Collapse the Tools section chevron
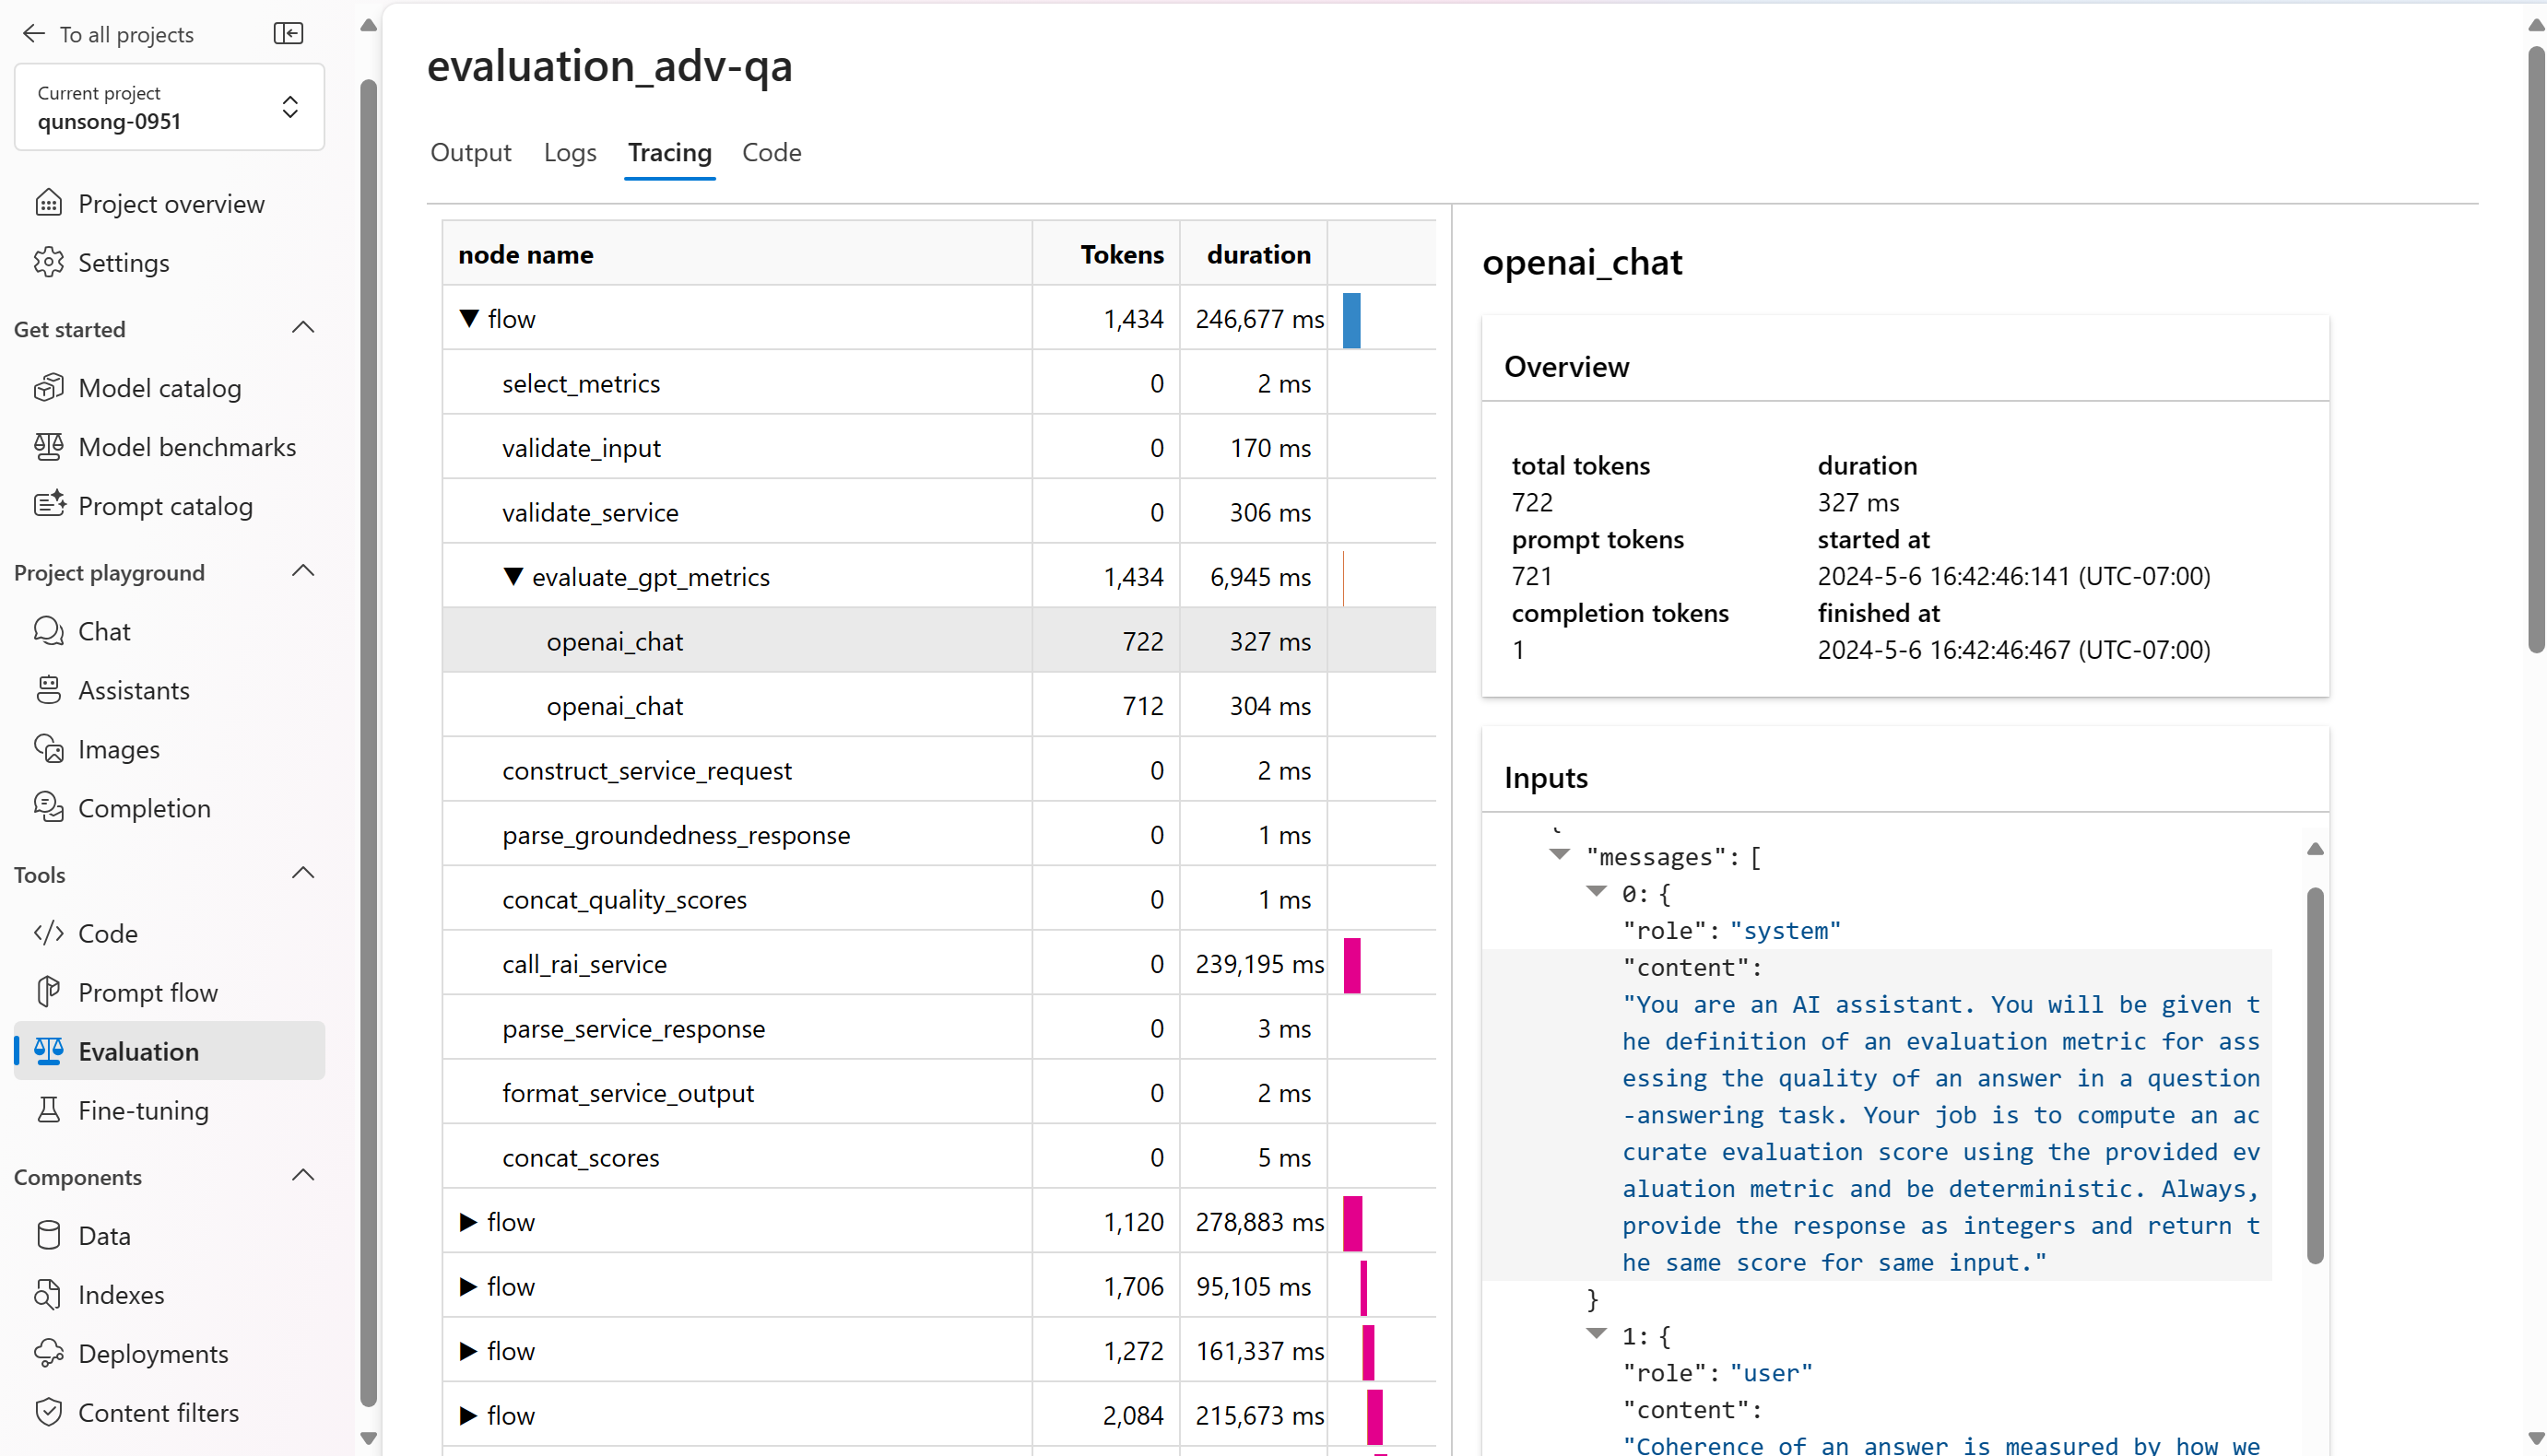The width and height of the screenshot is (2547, 1456). click(303, 874)
